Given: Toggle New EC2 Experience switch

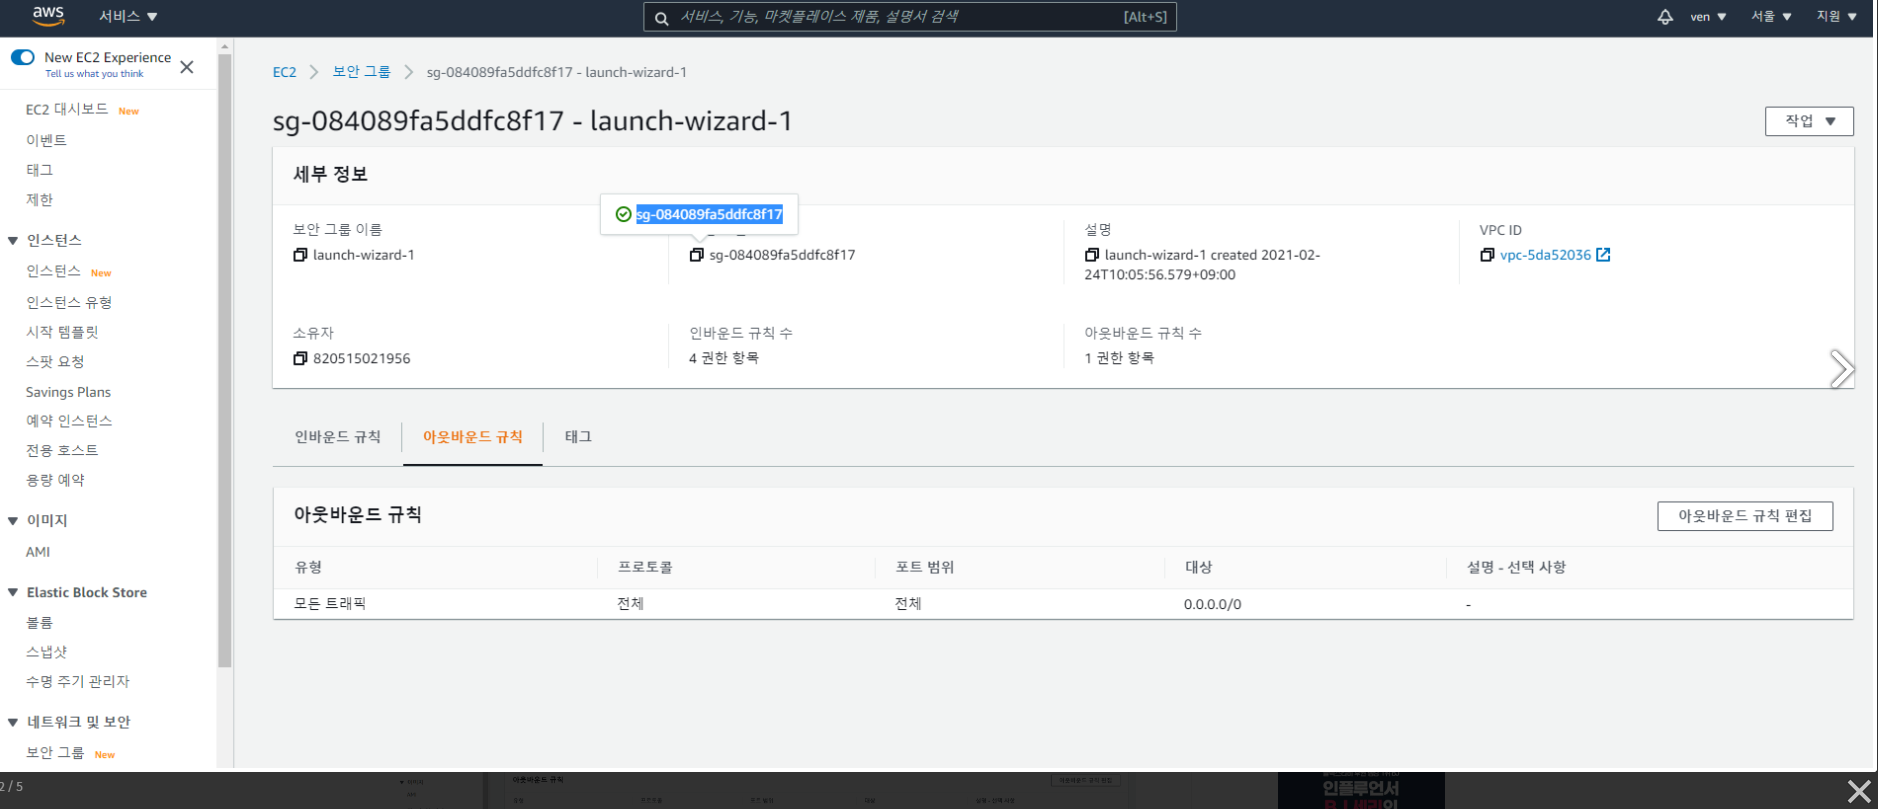Looking at the screenshot, I should (23, 57).
